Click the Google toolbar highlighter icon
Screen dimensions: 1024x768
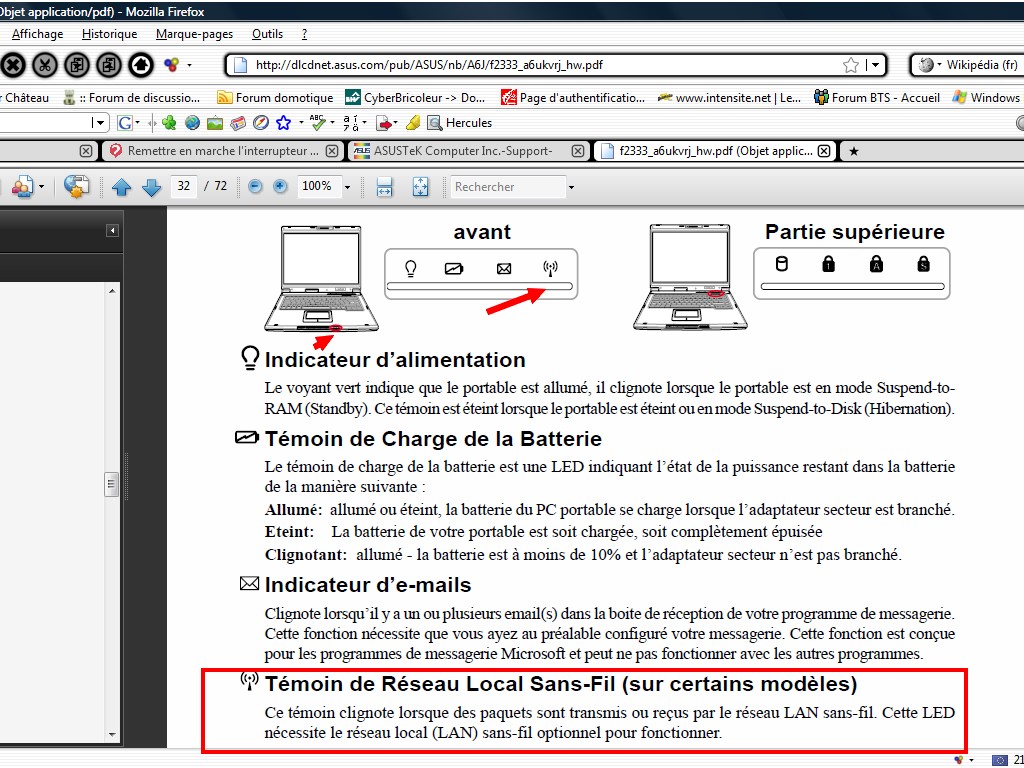(x=412, y=123)
